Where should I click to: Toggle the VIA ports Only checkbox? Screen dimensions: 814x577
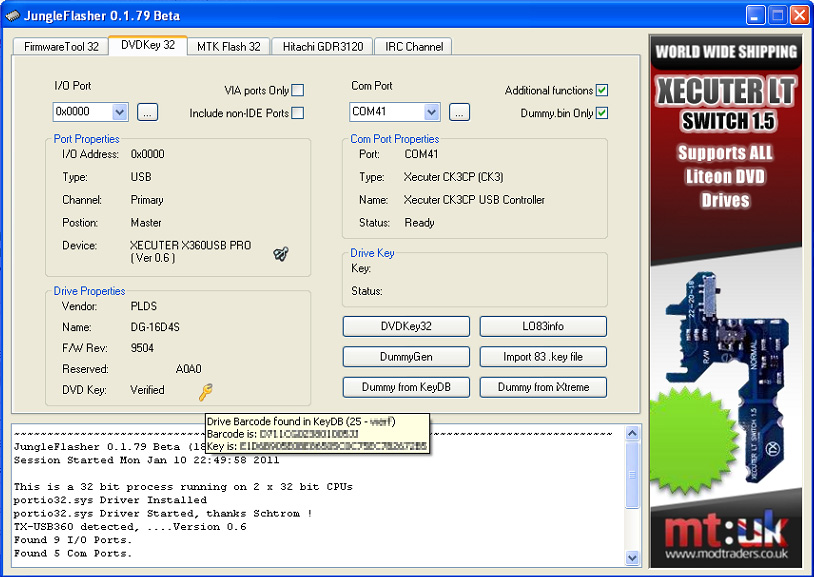coord(297,90)
